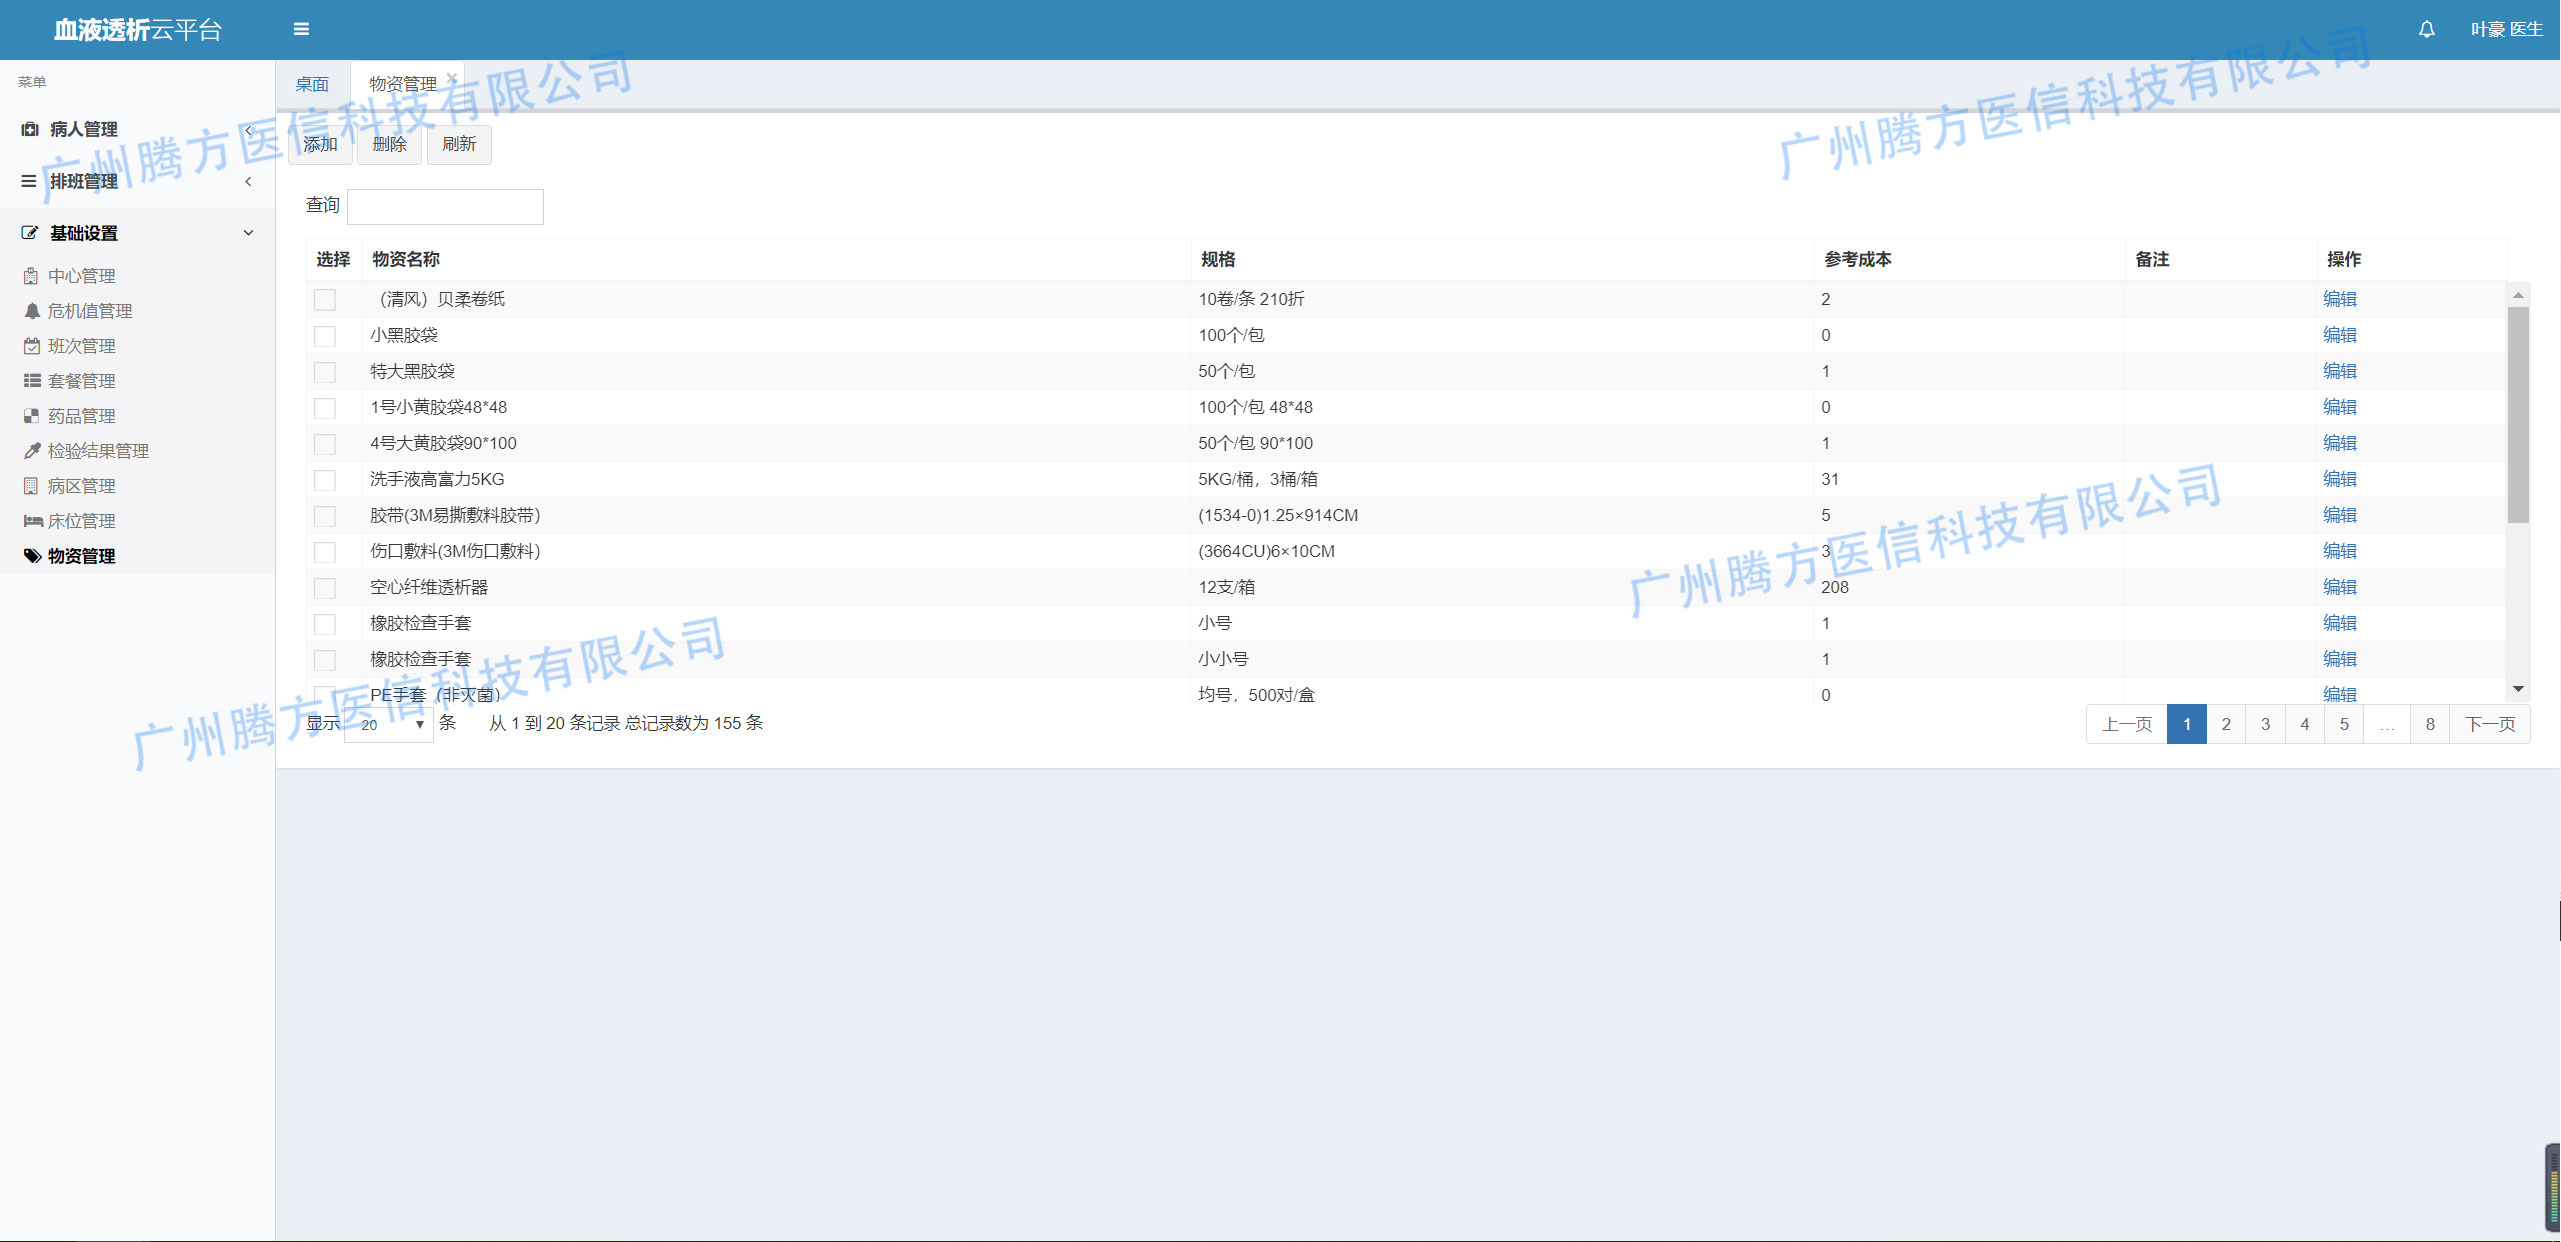Click the 病人管理 briefcase icon
The width and height of the screenshot is (2561, 1242).
pyautogui.click(x=30, y=129)
